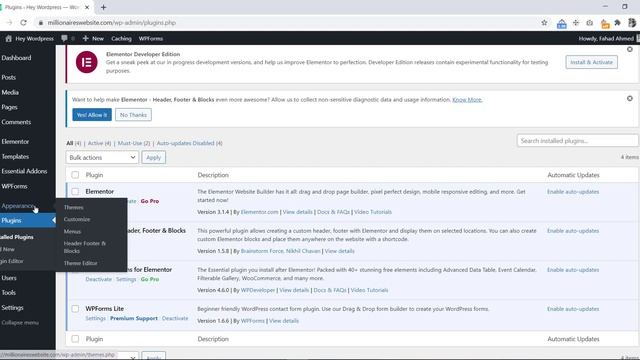Screen dimensions: 640x360
Task: Click the browser address bar URL
Action: click(111, 23)
